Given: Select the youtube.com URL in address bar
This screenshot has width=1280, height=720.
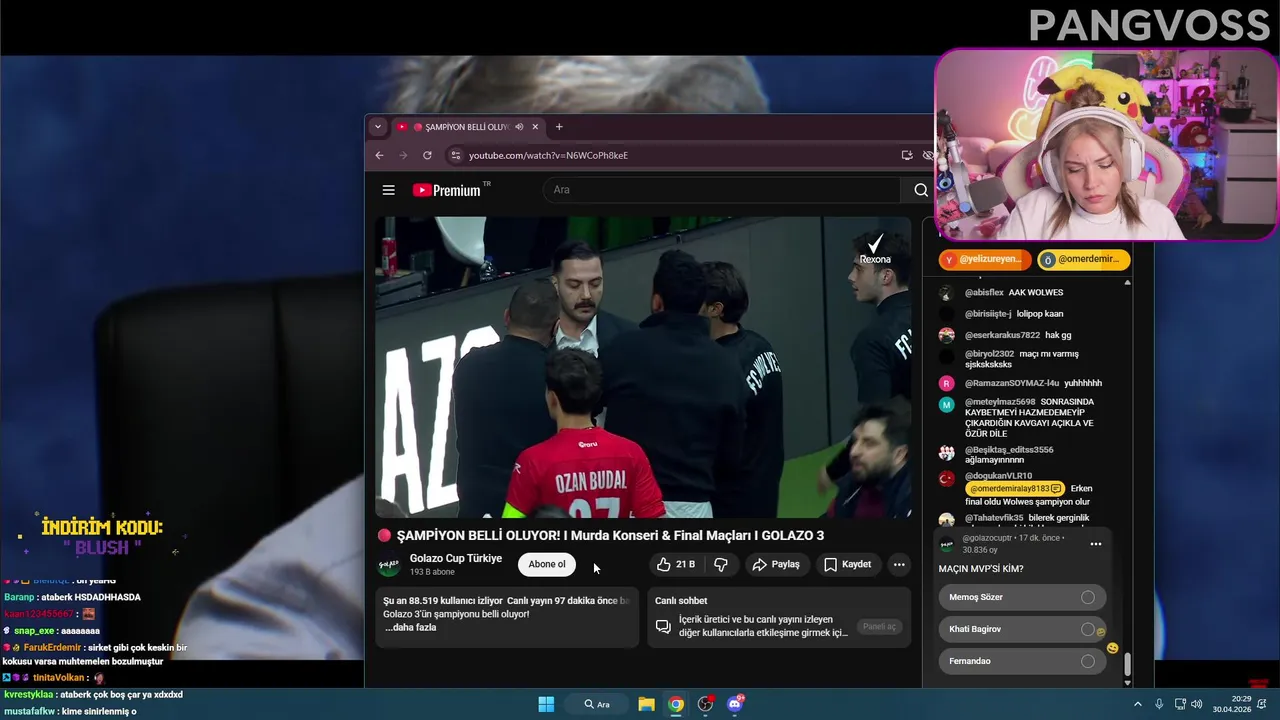Looking at the screenshot, I should 548,155.
